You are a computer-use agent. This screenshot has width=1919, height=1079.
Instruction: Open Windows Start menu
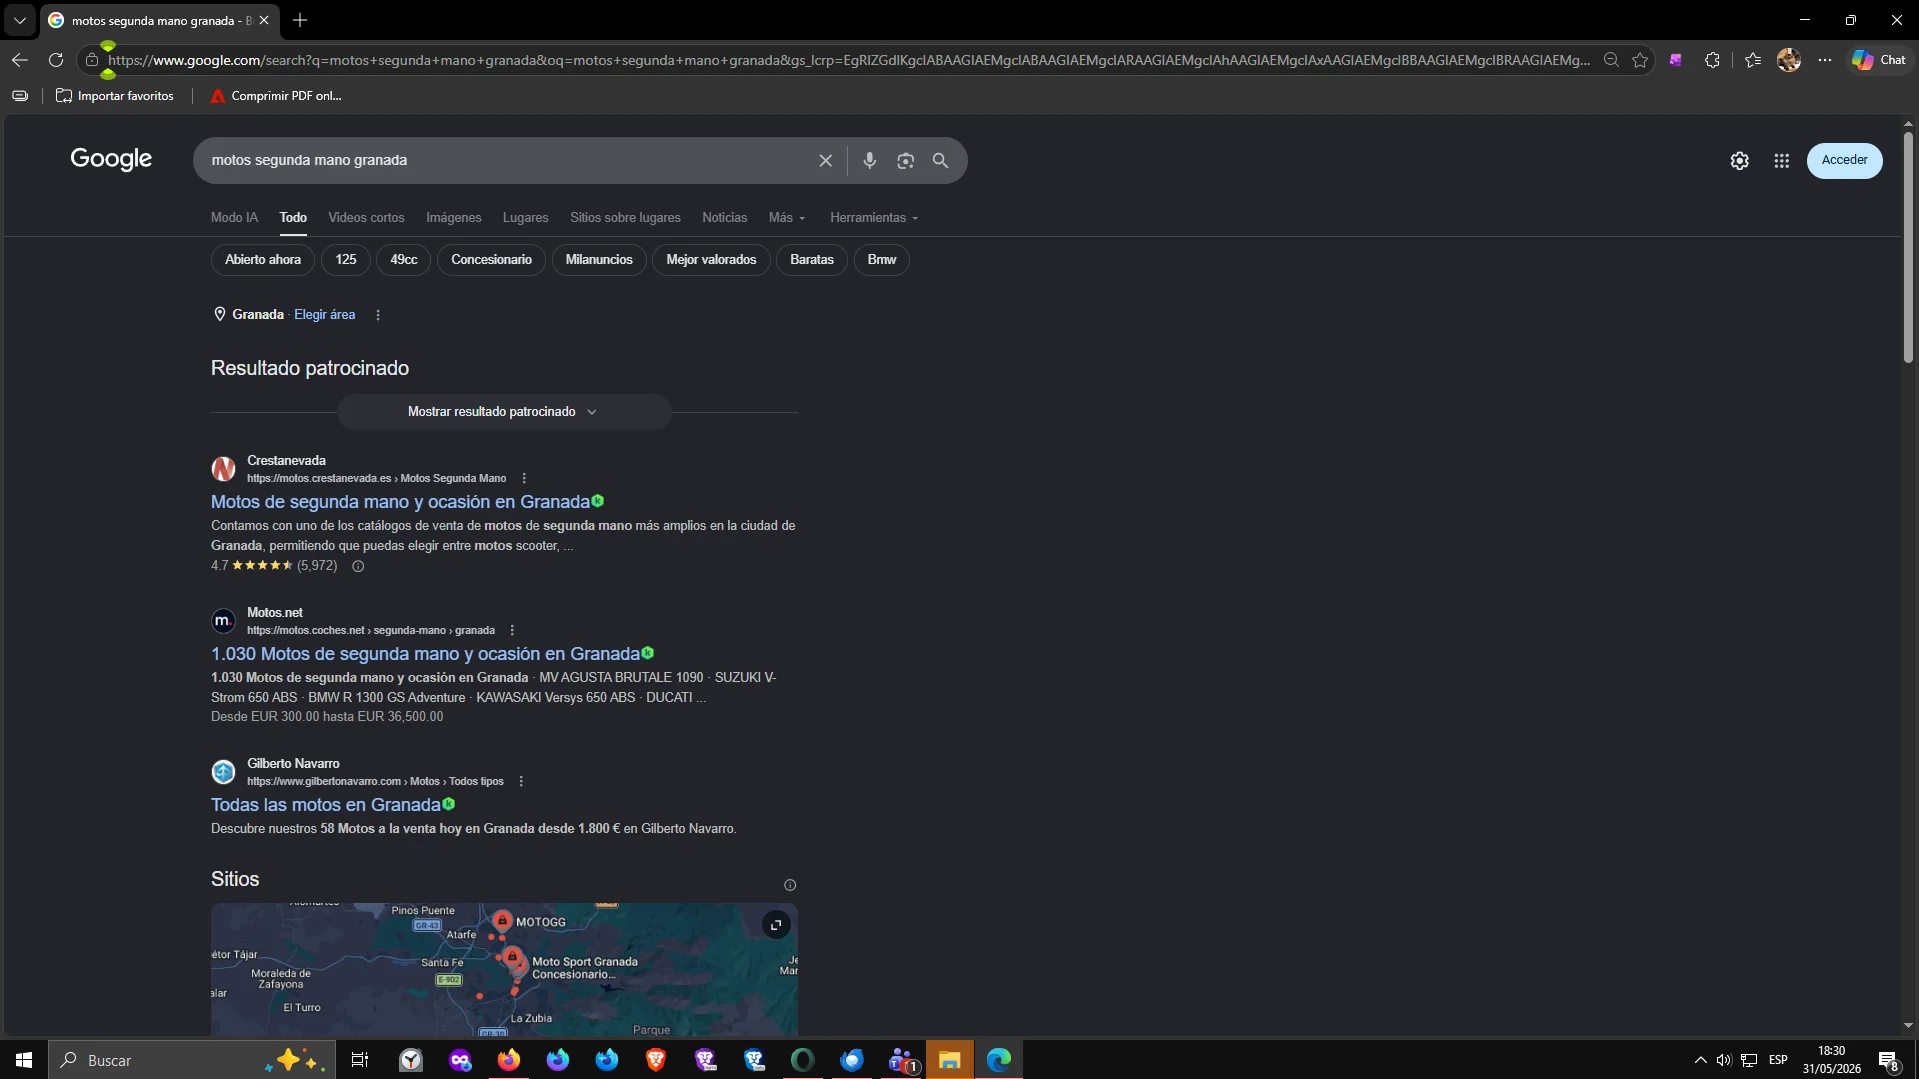pyautogui.click(x=24, y=1060)
